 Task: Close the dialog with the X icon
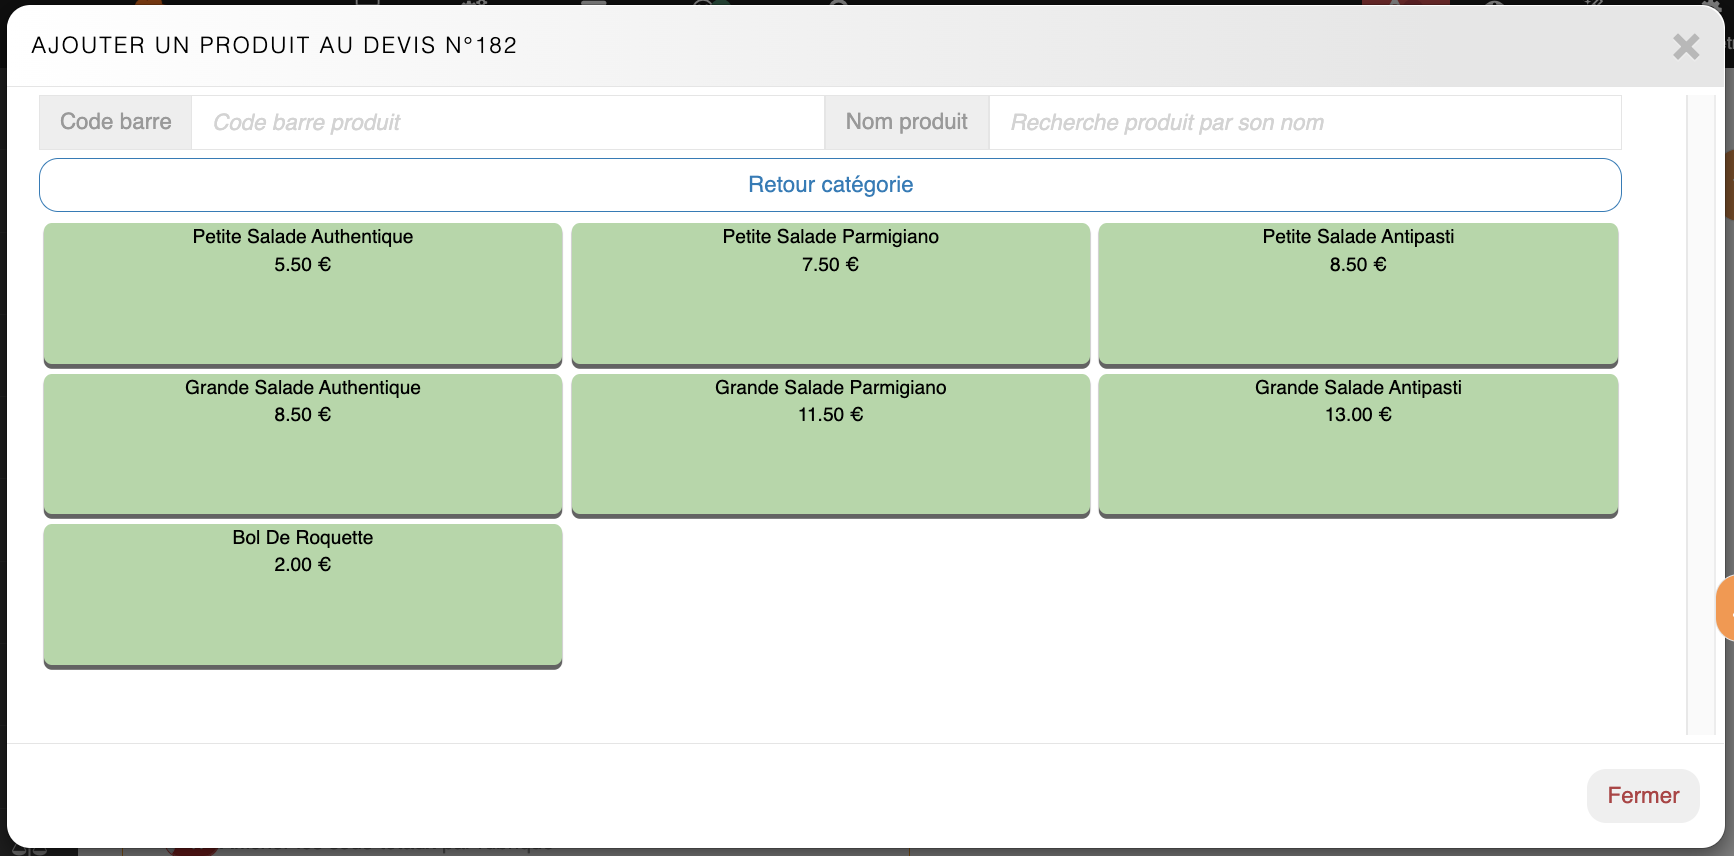(1686, 46)
